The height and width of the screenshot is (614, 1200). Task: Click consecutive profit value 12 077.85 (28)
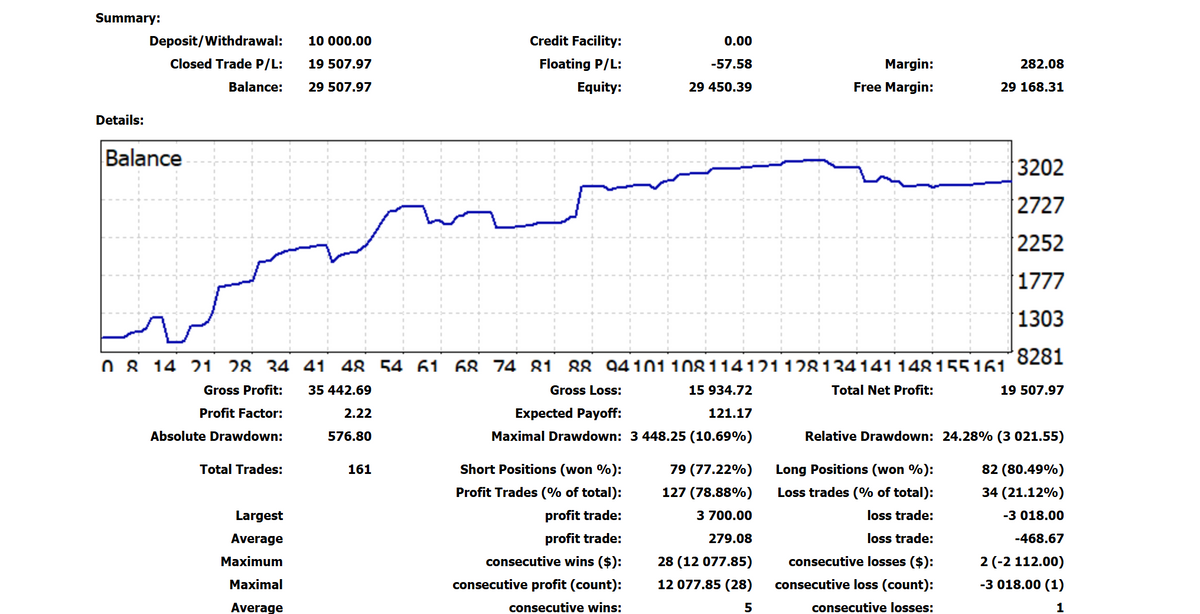tap(705, 584)
